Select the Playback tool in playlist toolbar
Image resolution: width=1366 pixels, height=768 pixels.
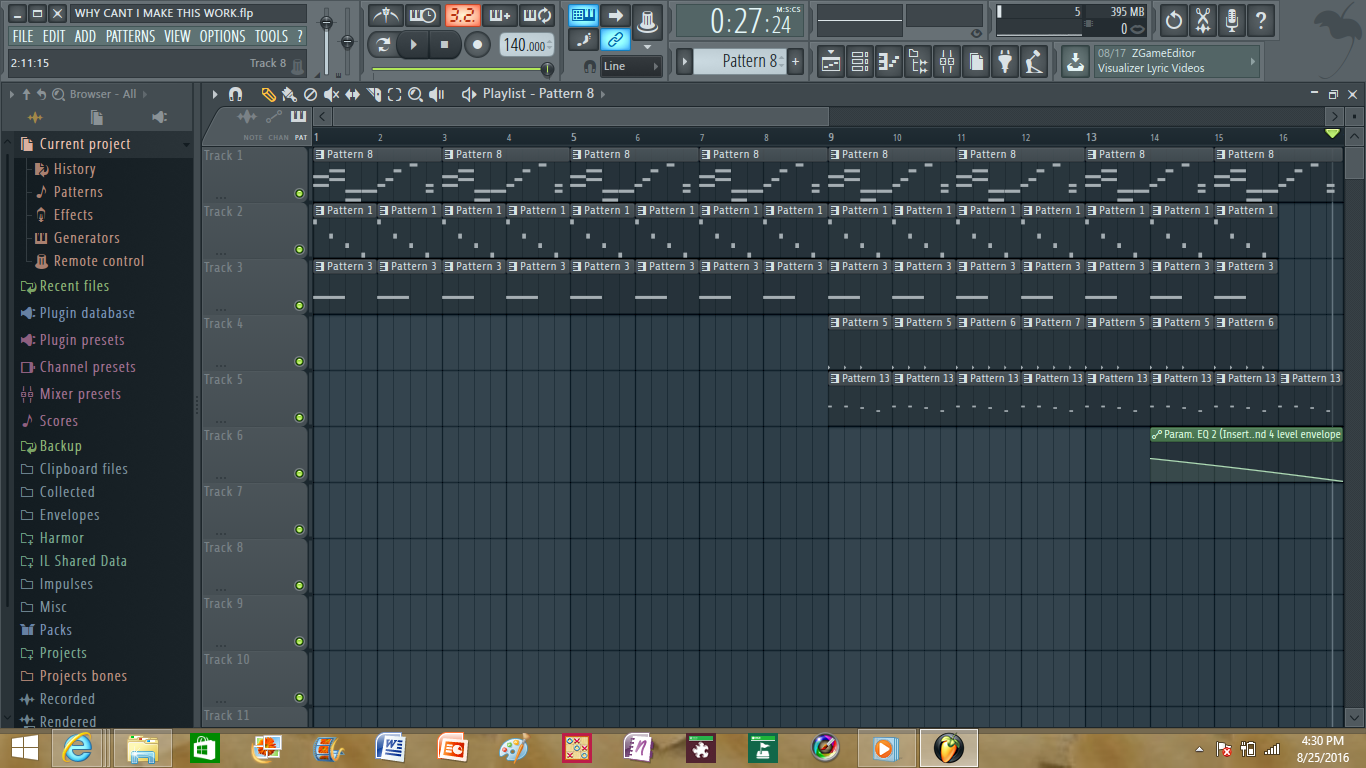coord(437,94)
